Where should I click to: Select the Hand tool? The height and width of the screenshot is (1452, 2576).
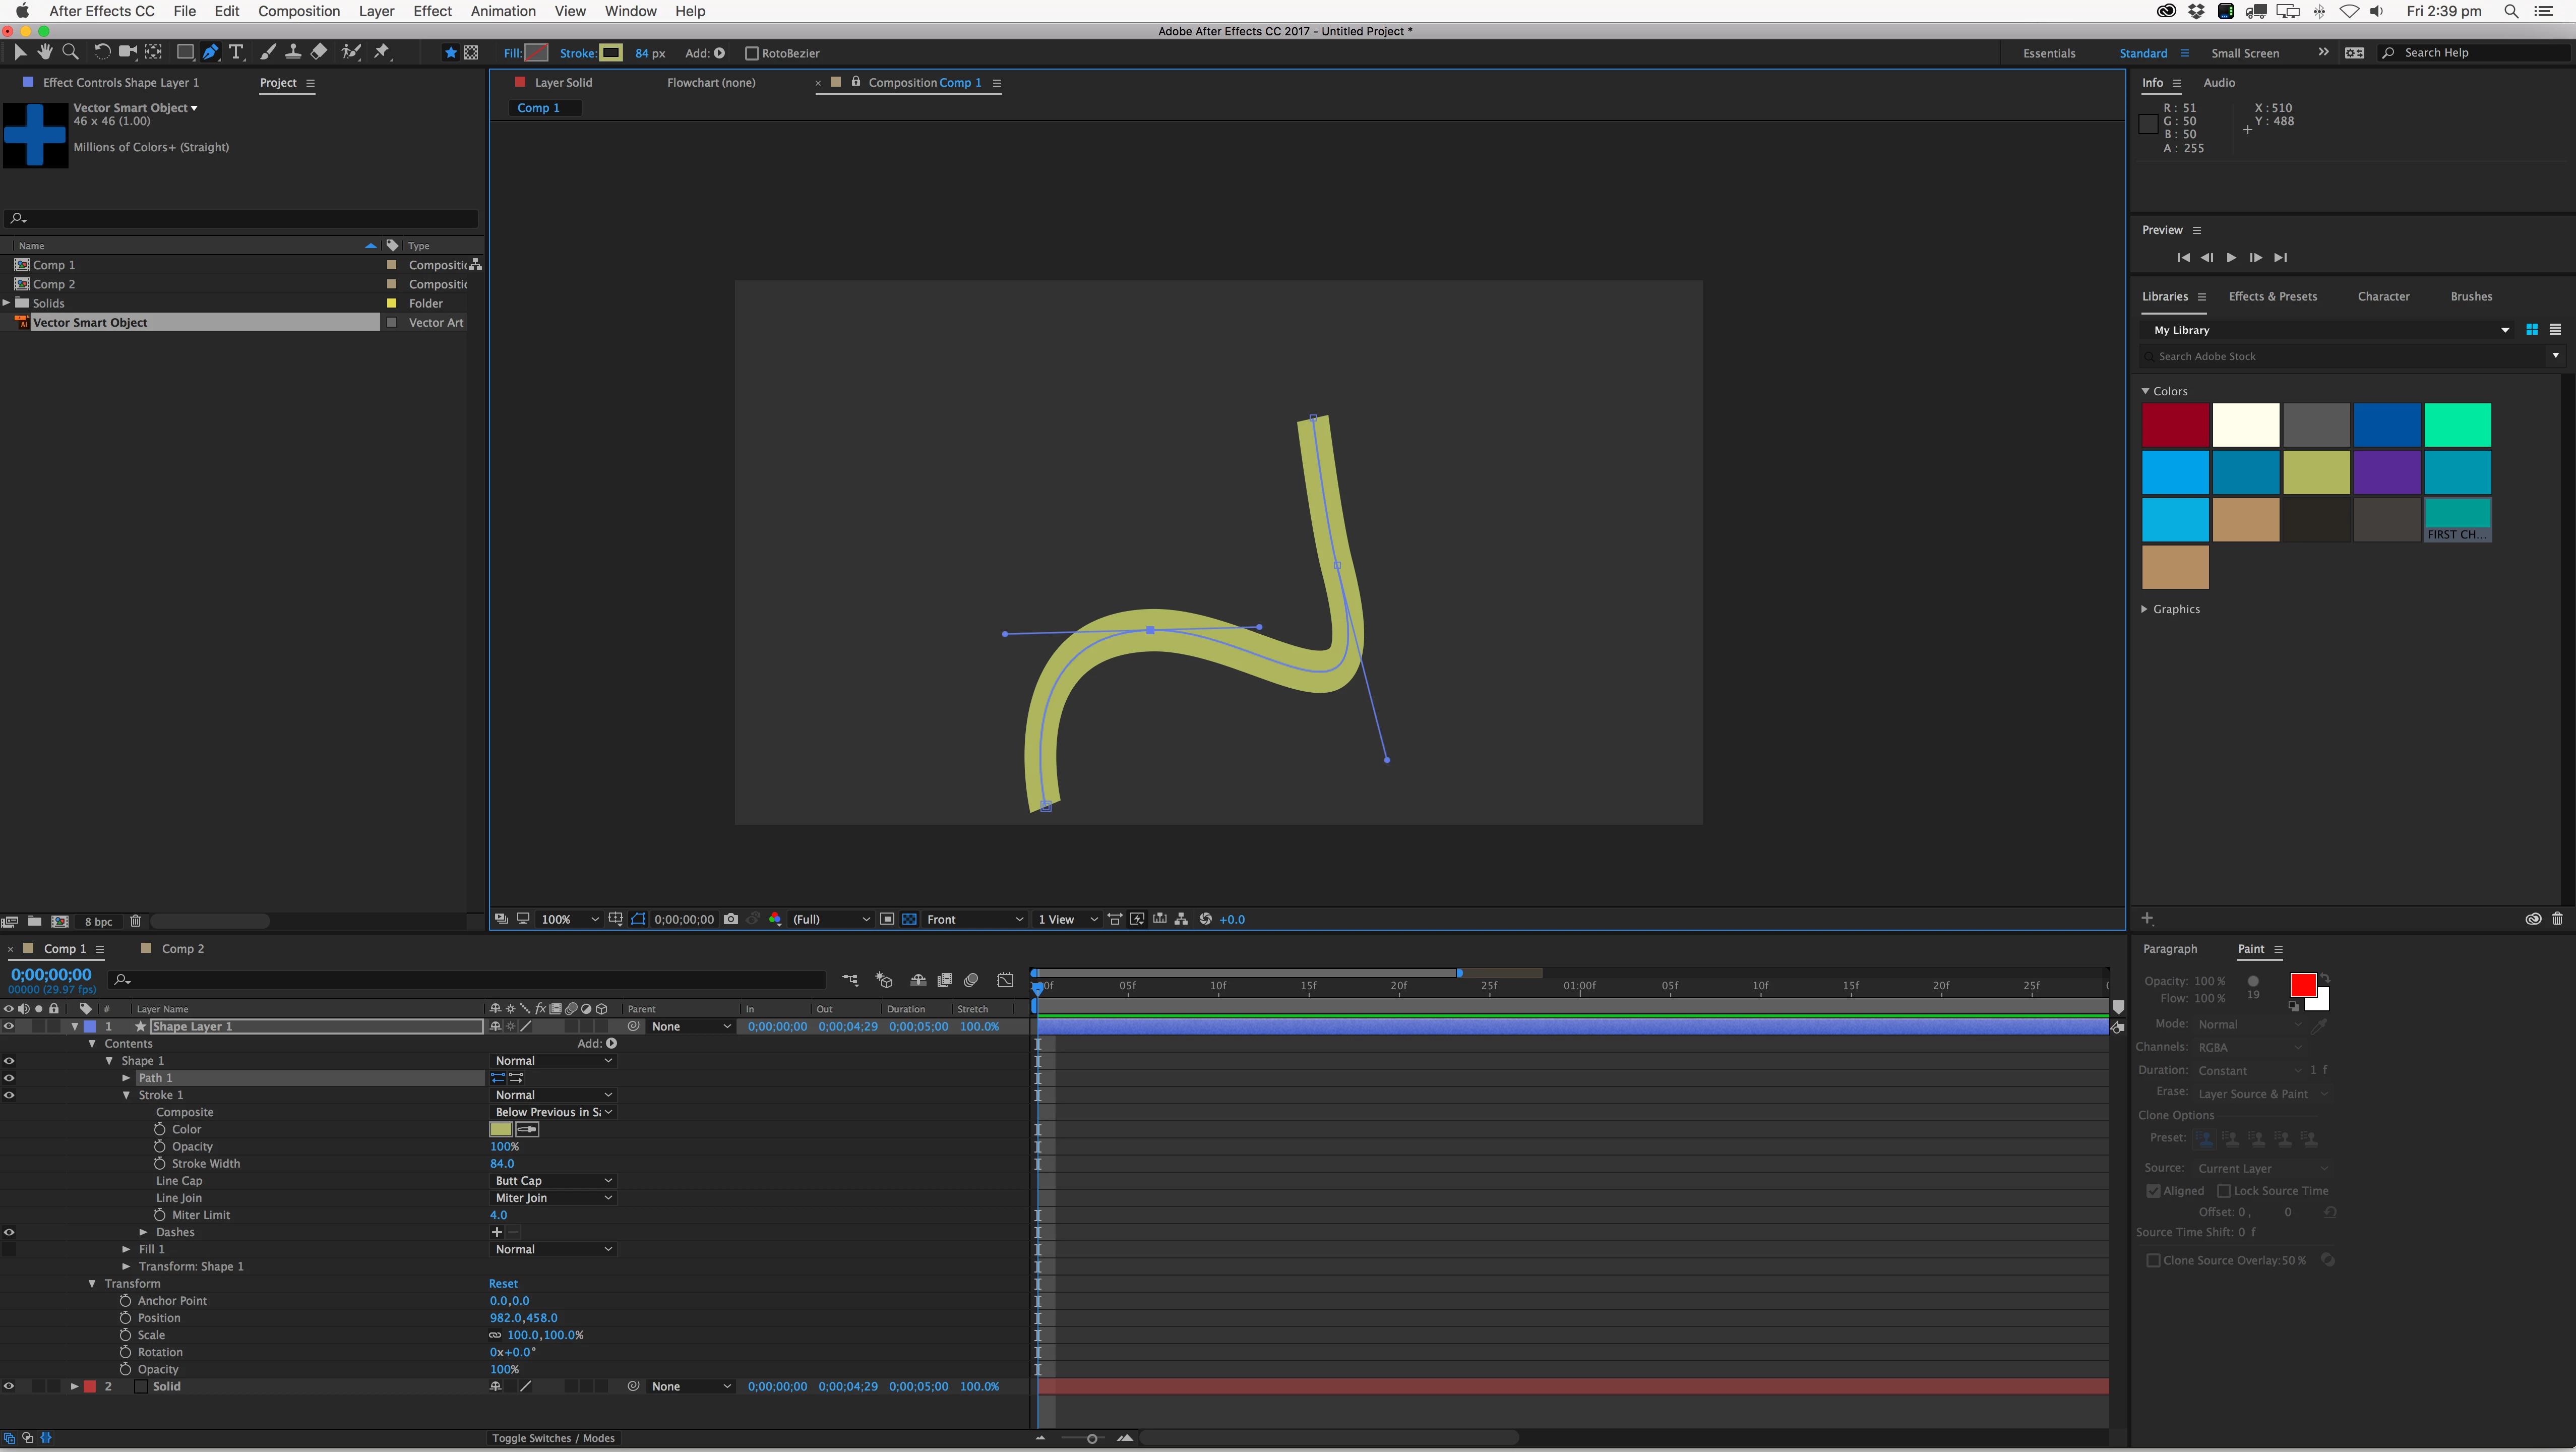pos(45,52)
